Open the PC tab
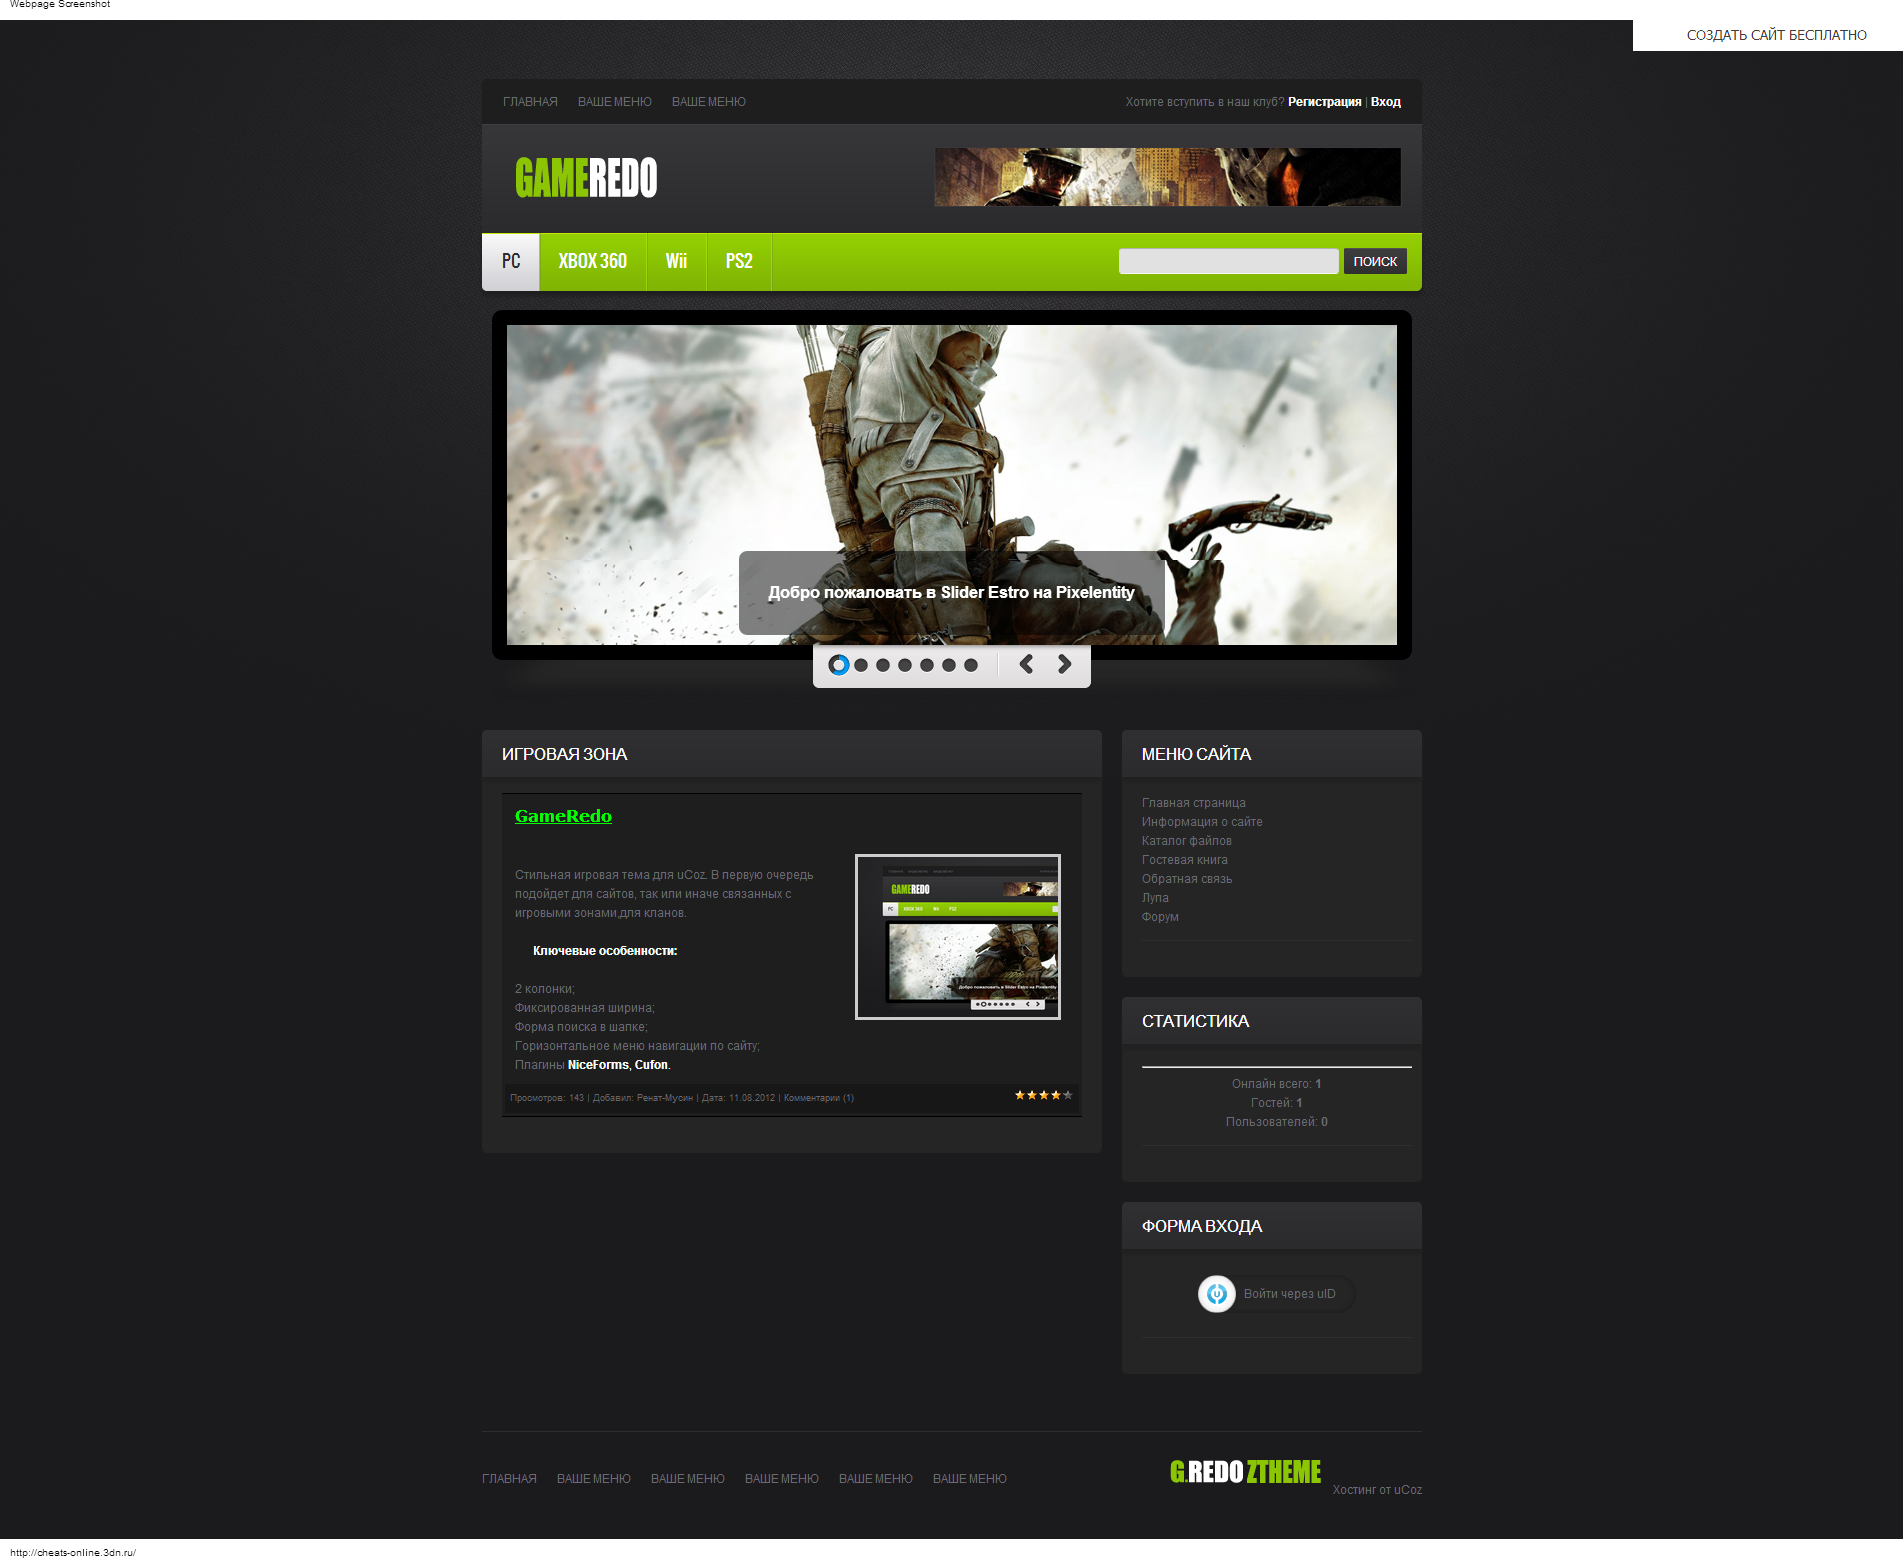 pyautogui.click(x=511, y=262)
